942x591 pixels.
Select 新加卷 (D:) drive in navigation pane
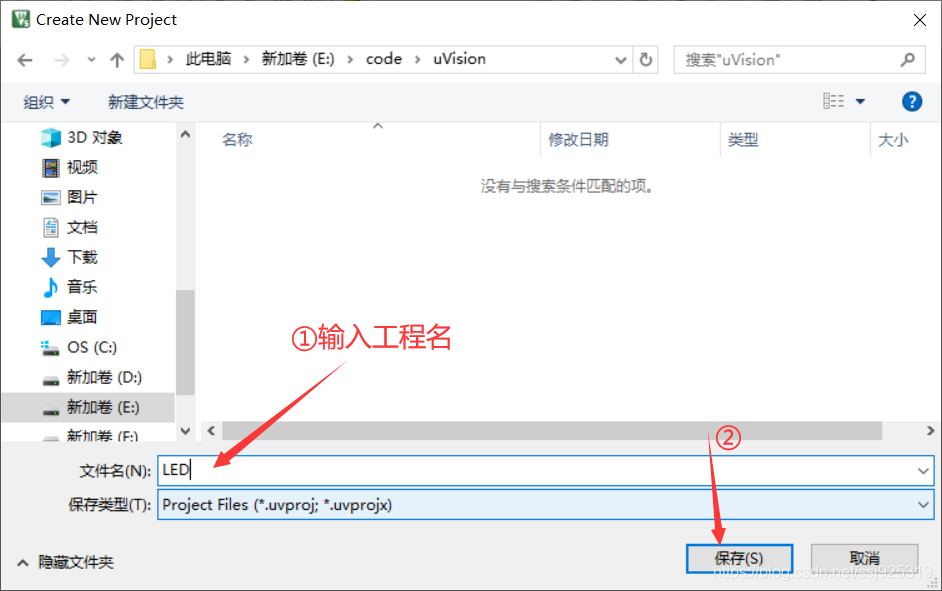(x=91, y=377)
